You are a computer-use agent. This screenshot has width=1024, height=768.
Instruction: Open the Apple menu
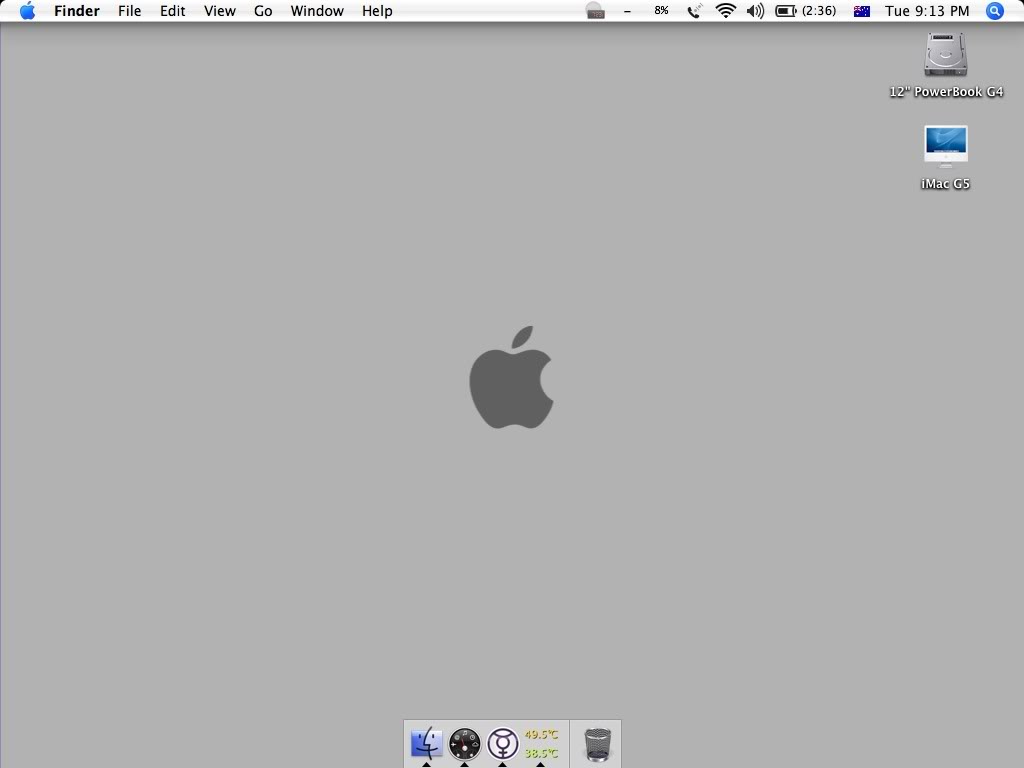point(27,10)
